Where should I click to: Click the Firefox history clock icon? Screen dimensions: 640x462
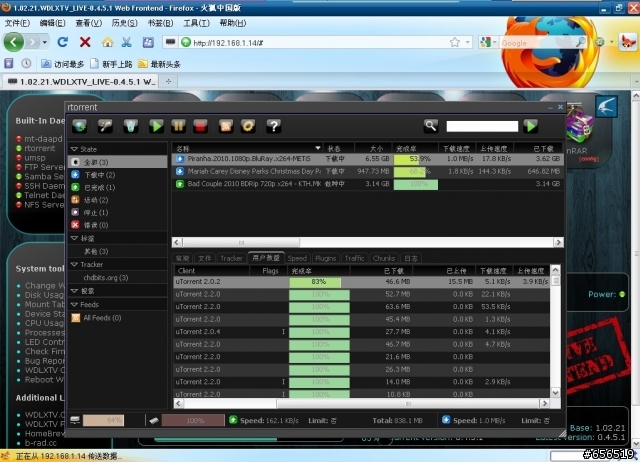(x=26, y=63)
